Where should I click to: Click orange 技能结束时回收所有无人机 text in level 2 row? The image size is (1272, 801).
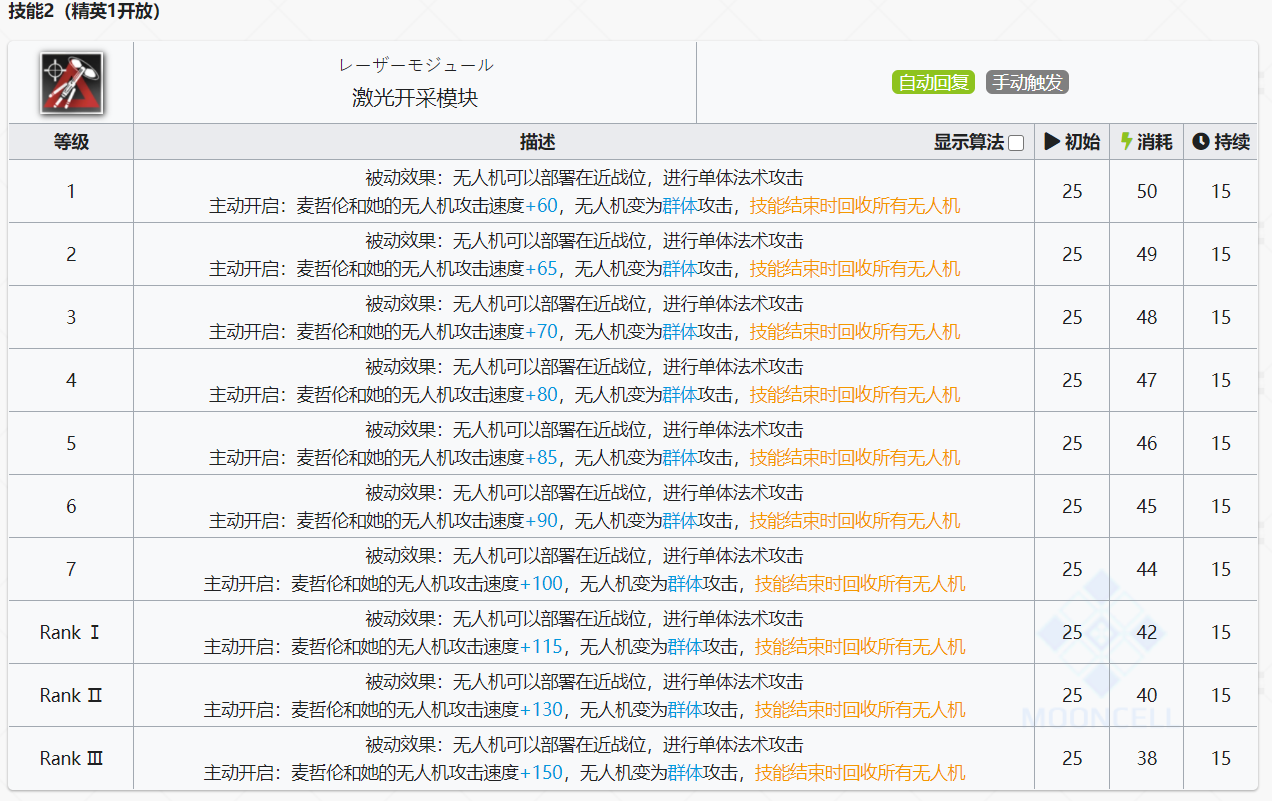click(x=855, y=269)
